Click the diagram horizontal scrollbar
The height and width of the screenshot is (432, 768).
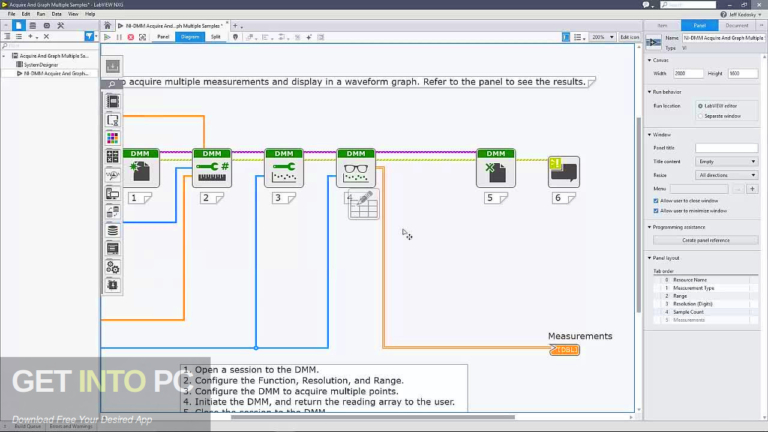[x=373, y=417]
